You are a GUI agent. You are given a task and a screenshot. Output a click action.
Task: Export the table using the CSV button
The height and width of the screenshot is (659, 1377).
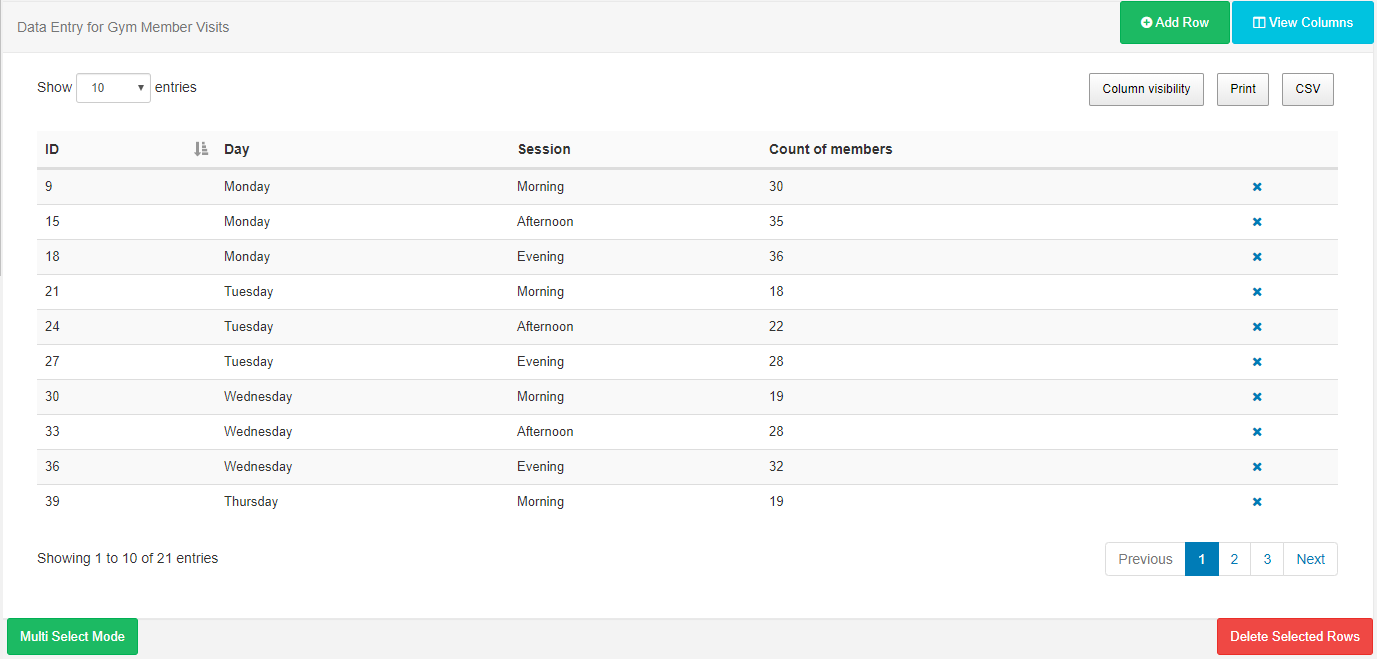1307,89
